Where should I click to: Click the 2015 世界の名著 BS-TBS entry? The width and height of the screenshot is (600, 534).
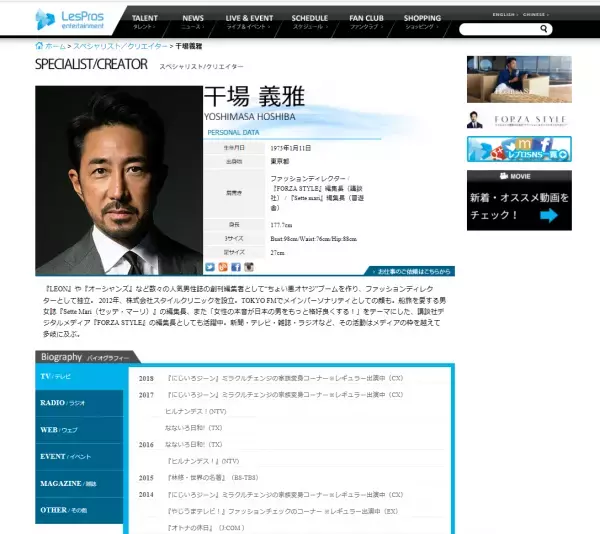click(213, 478)
